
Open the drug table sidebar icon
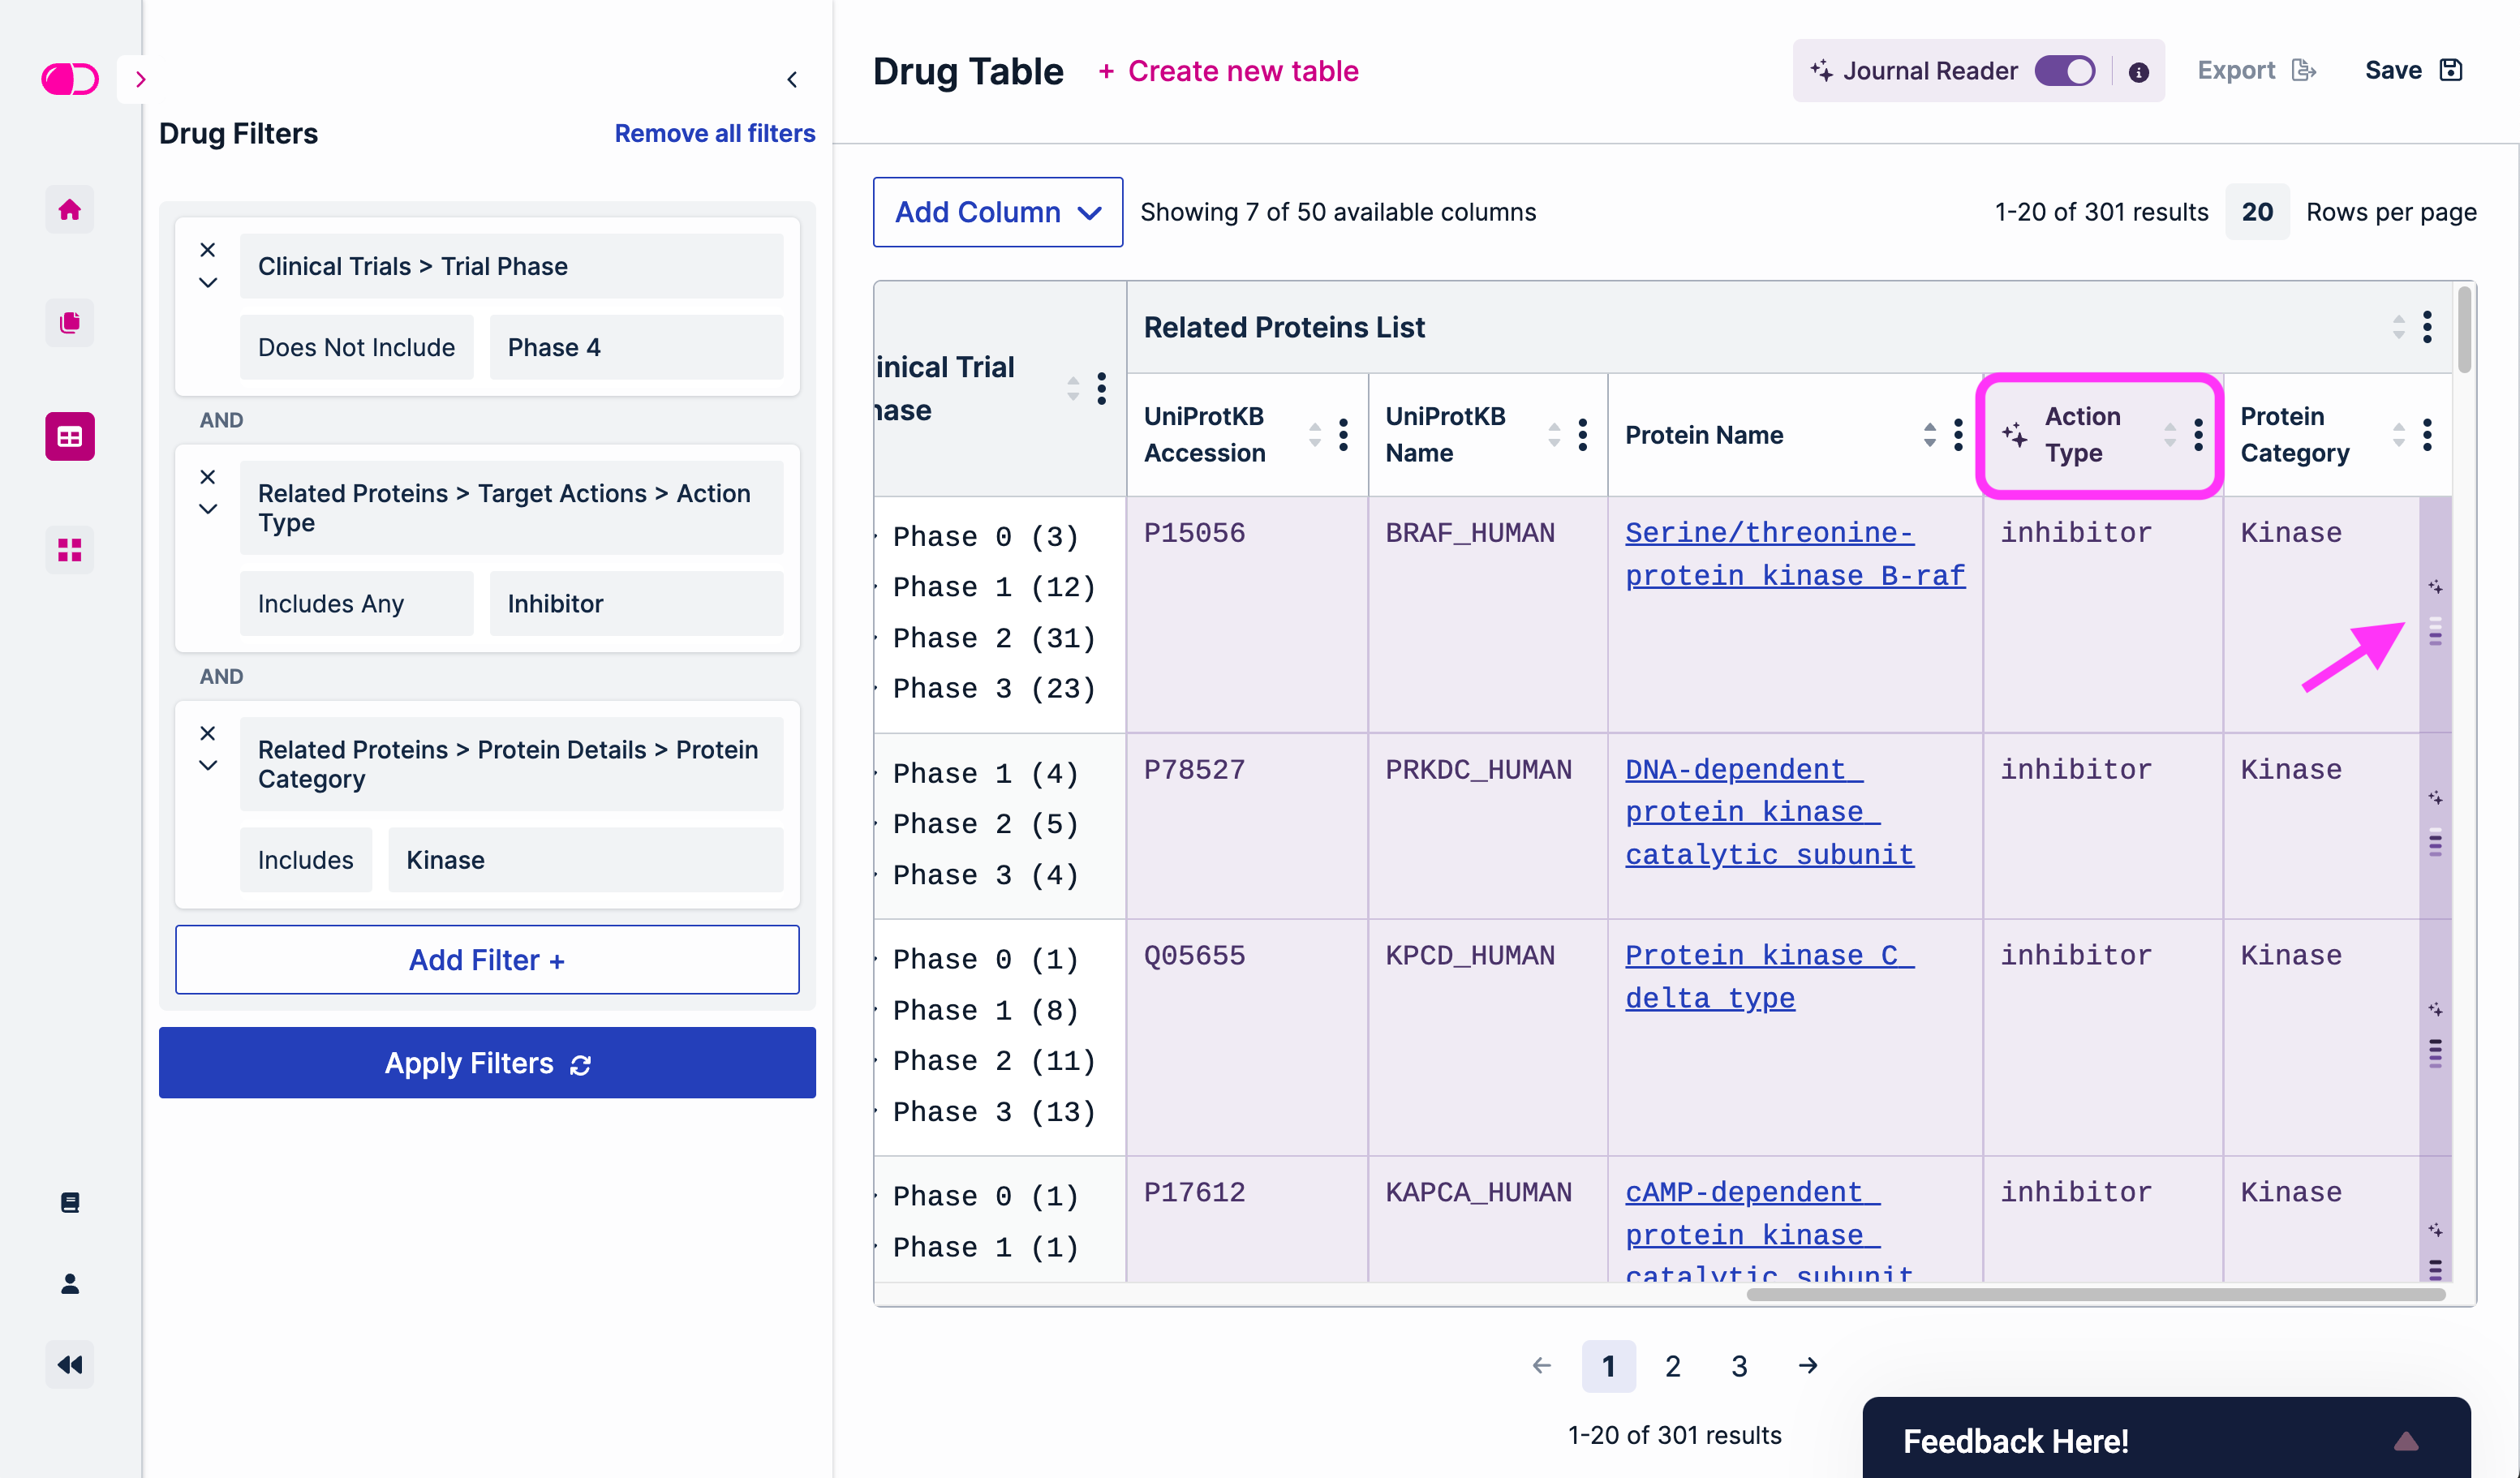[x=69, y=436]
